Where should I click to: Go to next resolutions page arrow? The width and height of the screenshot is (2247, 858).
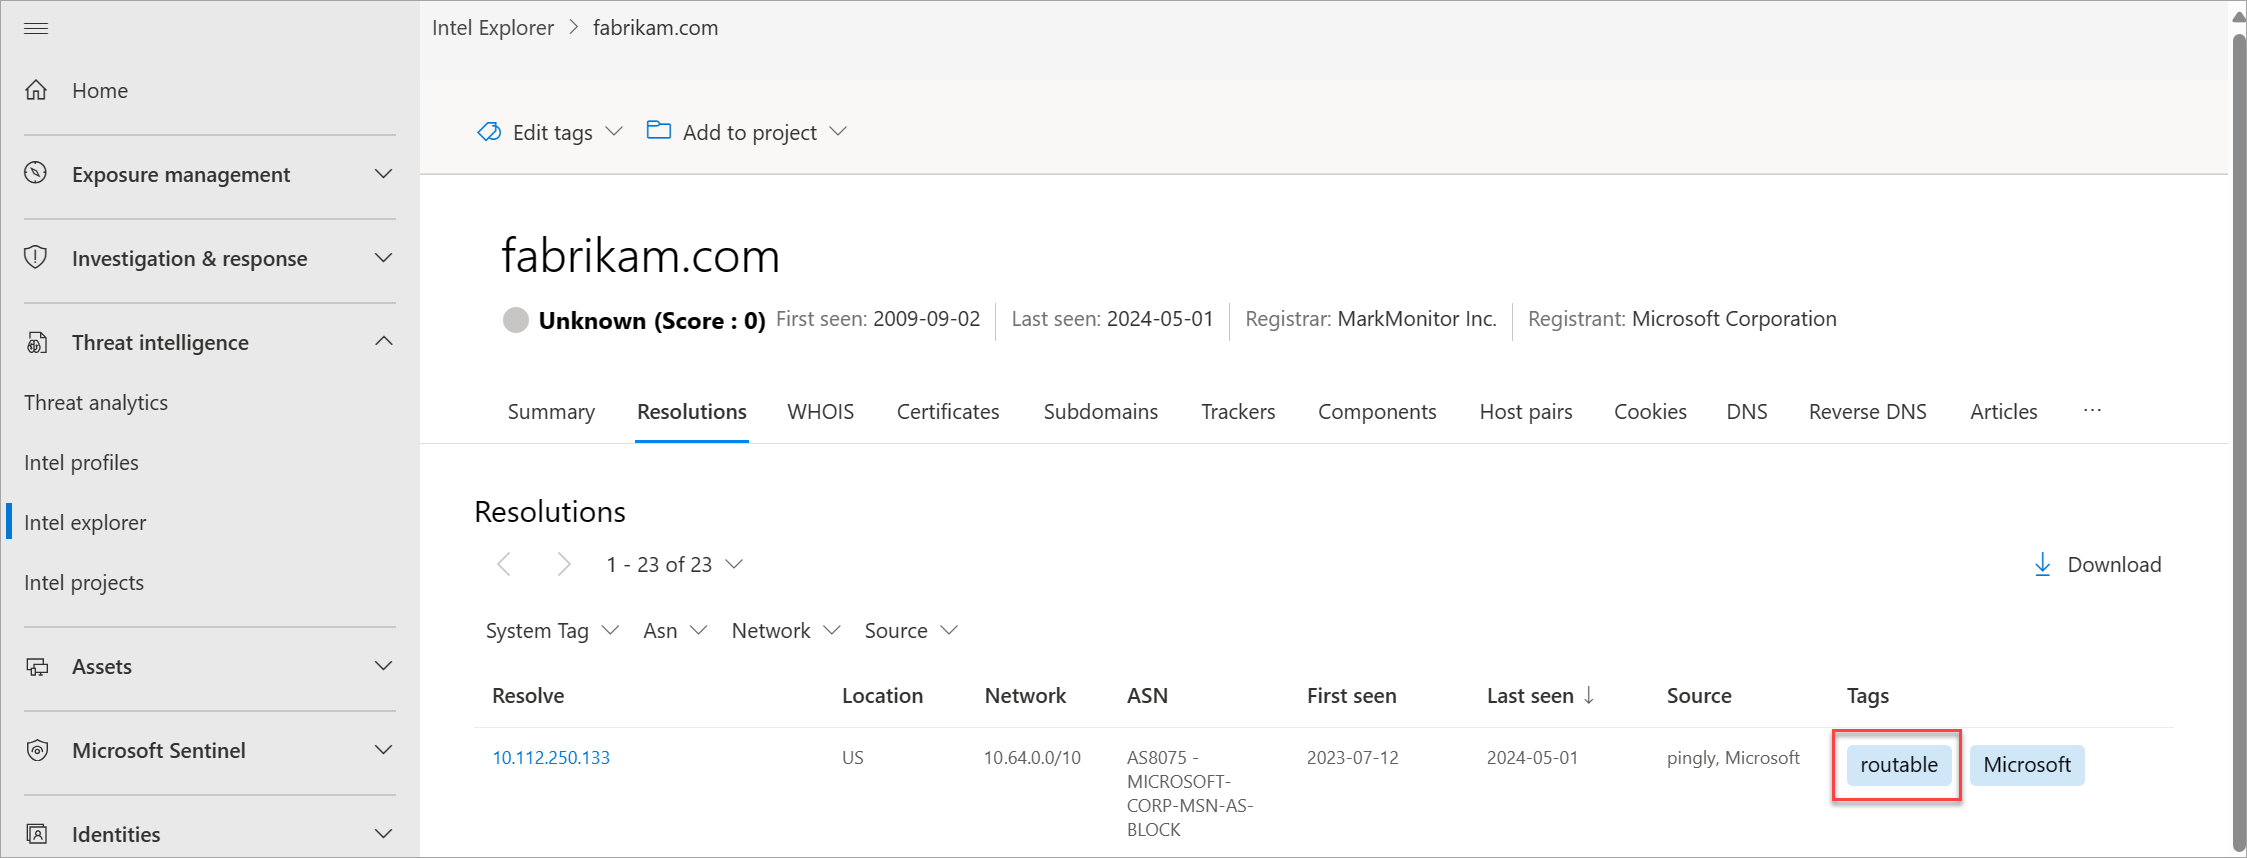tap(564, 564)
